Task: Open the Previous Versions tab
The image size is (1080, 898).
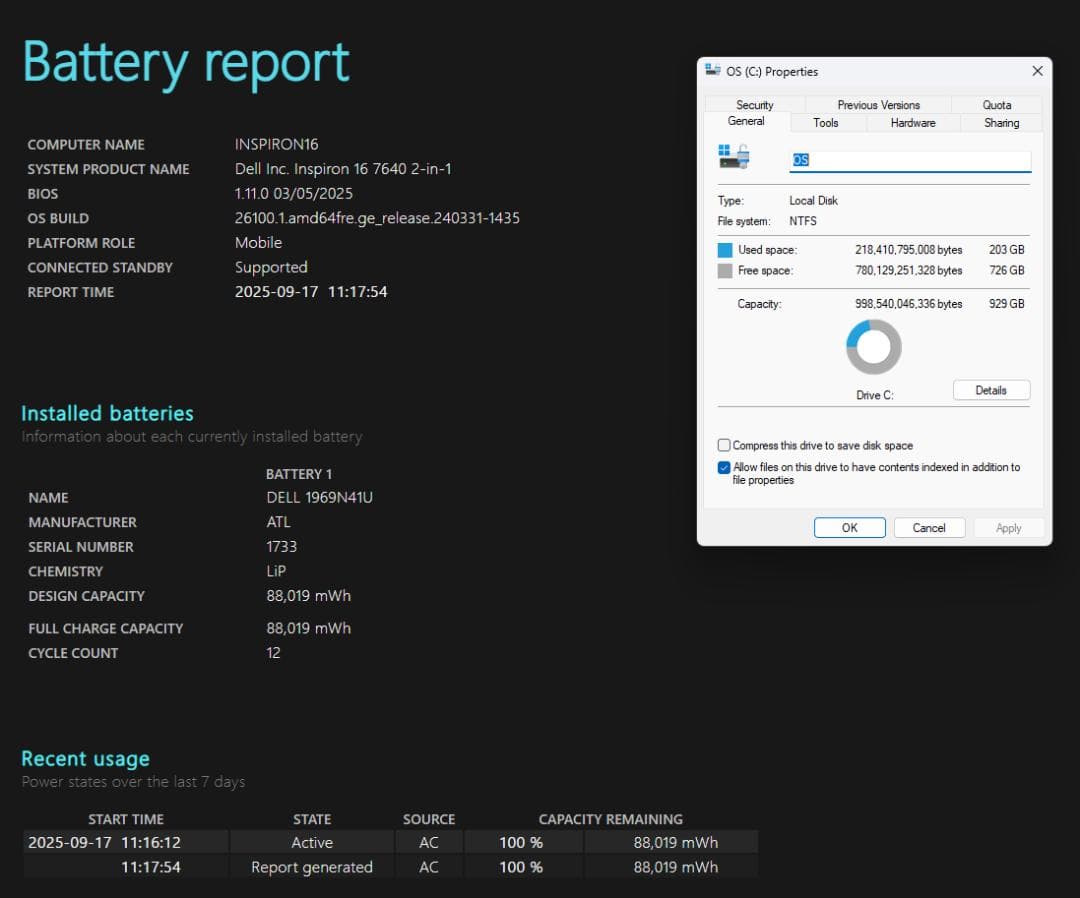Action: point(878,104)
